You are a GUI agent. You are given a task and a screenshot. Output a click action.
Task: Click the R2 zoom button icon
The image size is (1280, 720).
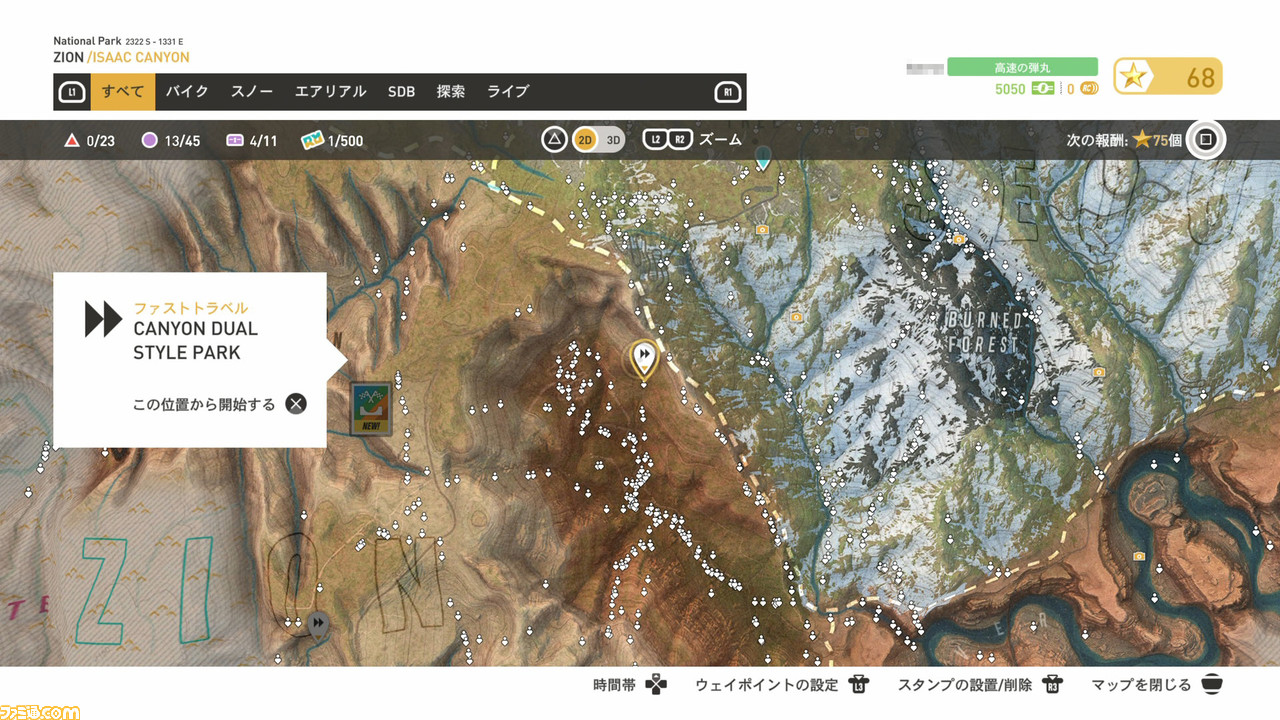tap(680, 140)
